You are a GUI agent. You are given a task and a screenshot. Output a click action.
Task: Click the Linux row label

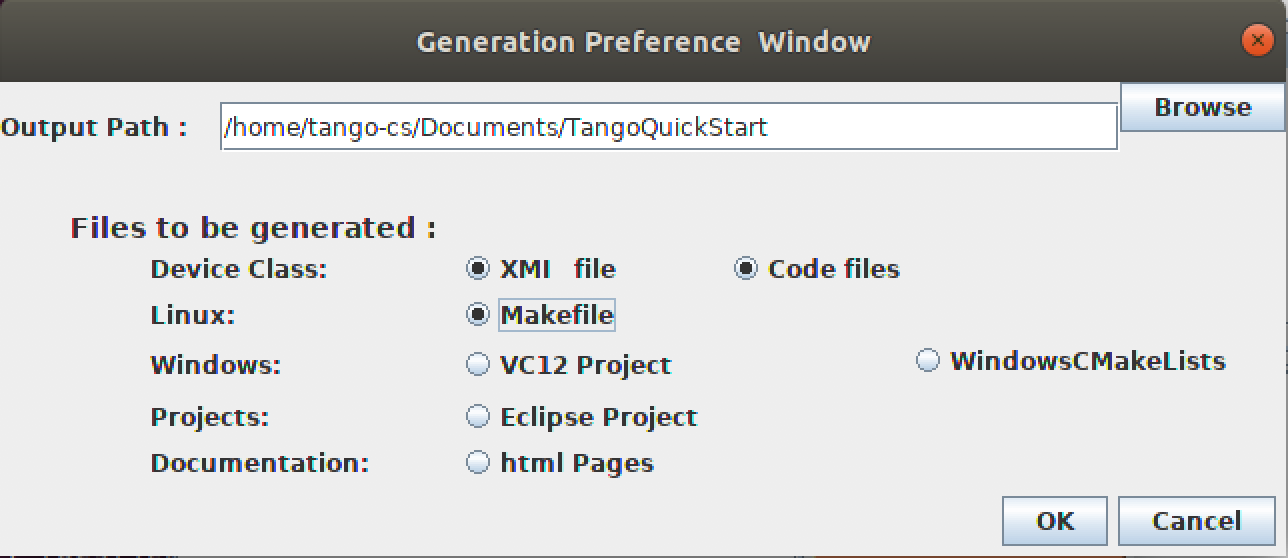(192, 315)
